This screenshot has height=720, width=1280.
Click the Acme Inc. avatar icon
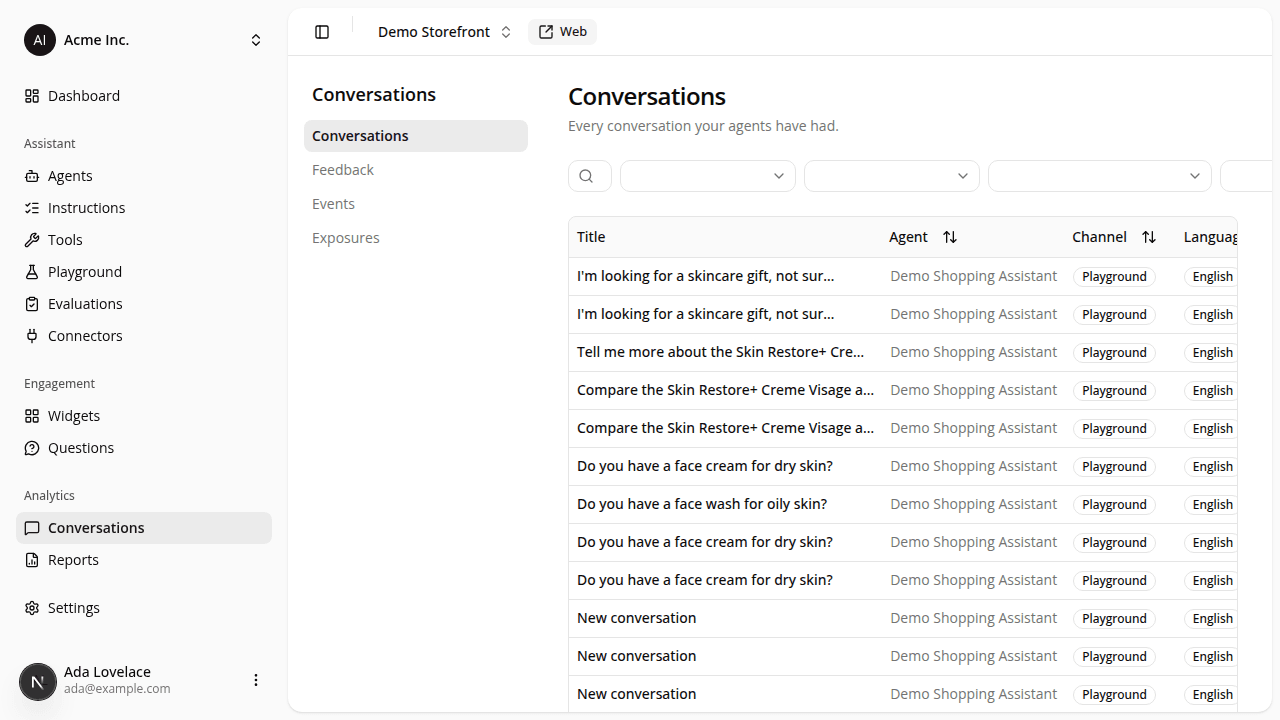point(40,40)
